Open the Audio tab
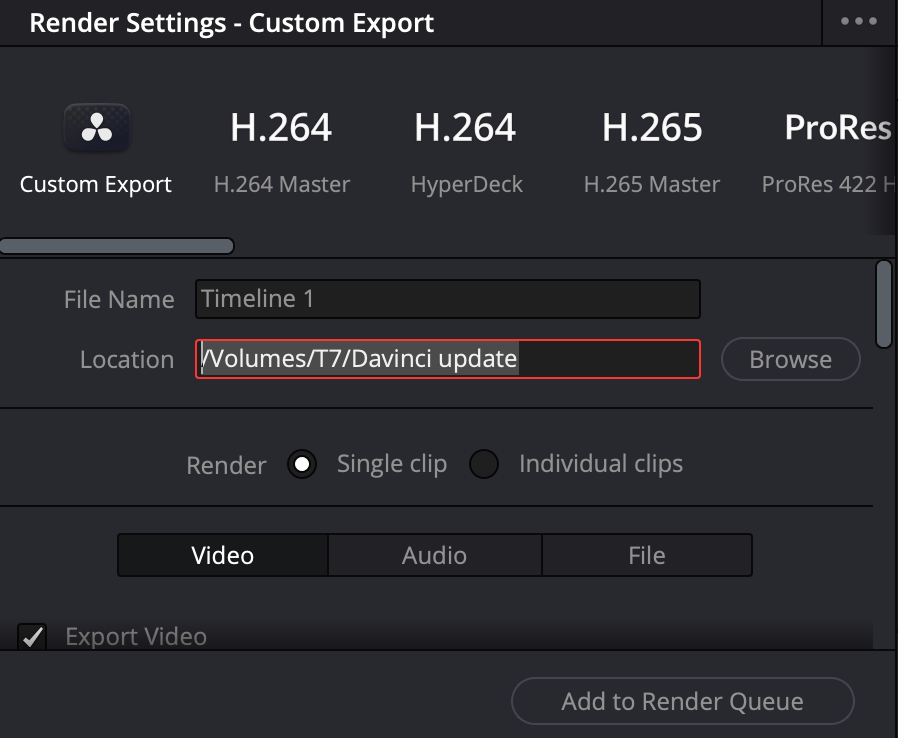The height and width of the screenshot is (738, 898). click(434, 555)
